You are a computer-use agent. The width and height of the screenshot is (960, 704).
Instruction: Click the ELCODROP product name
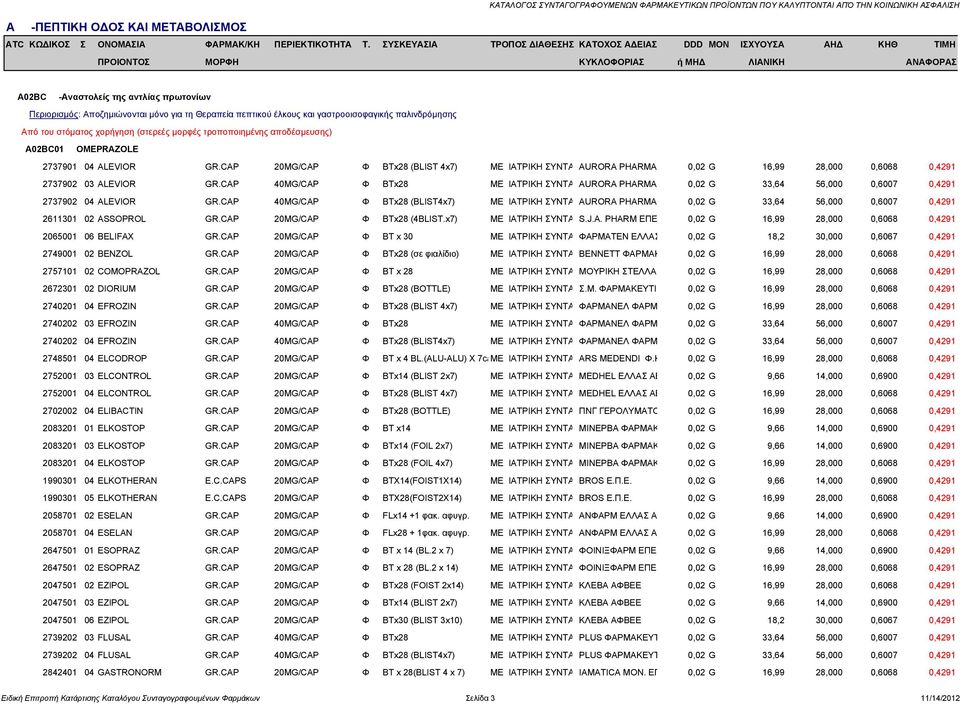tap(122, 359)
